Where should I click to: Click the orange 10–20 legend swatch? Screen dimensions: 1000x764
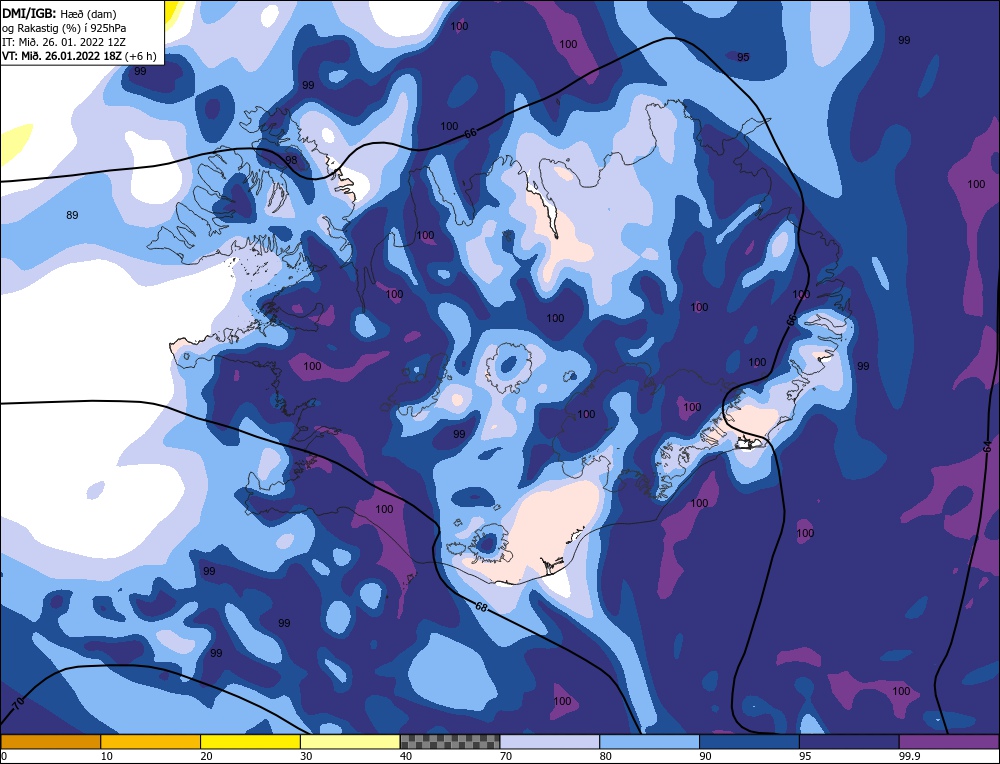click(x=151, y=741)
